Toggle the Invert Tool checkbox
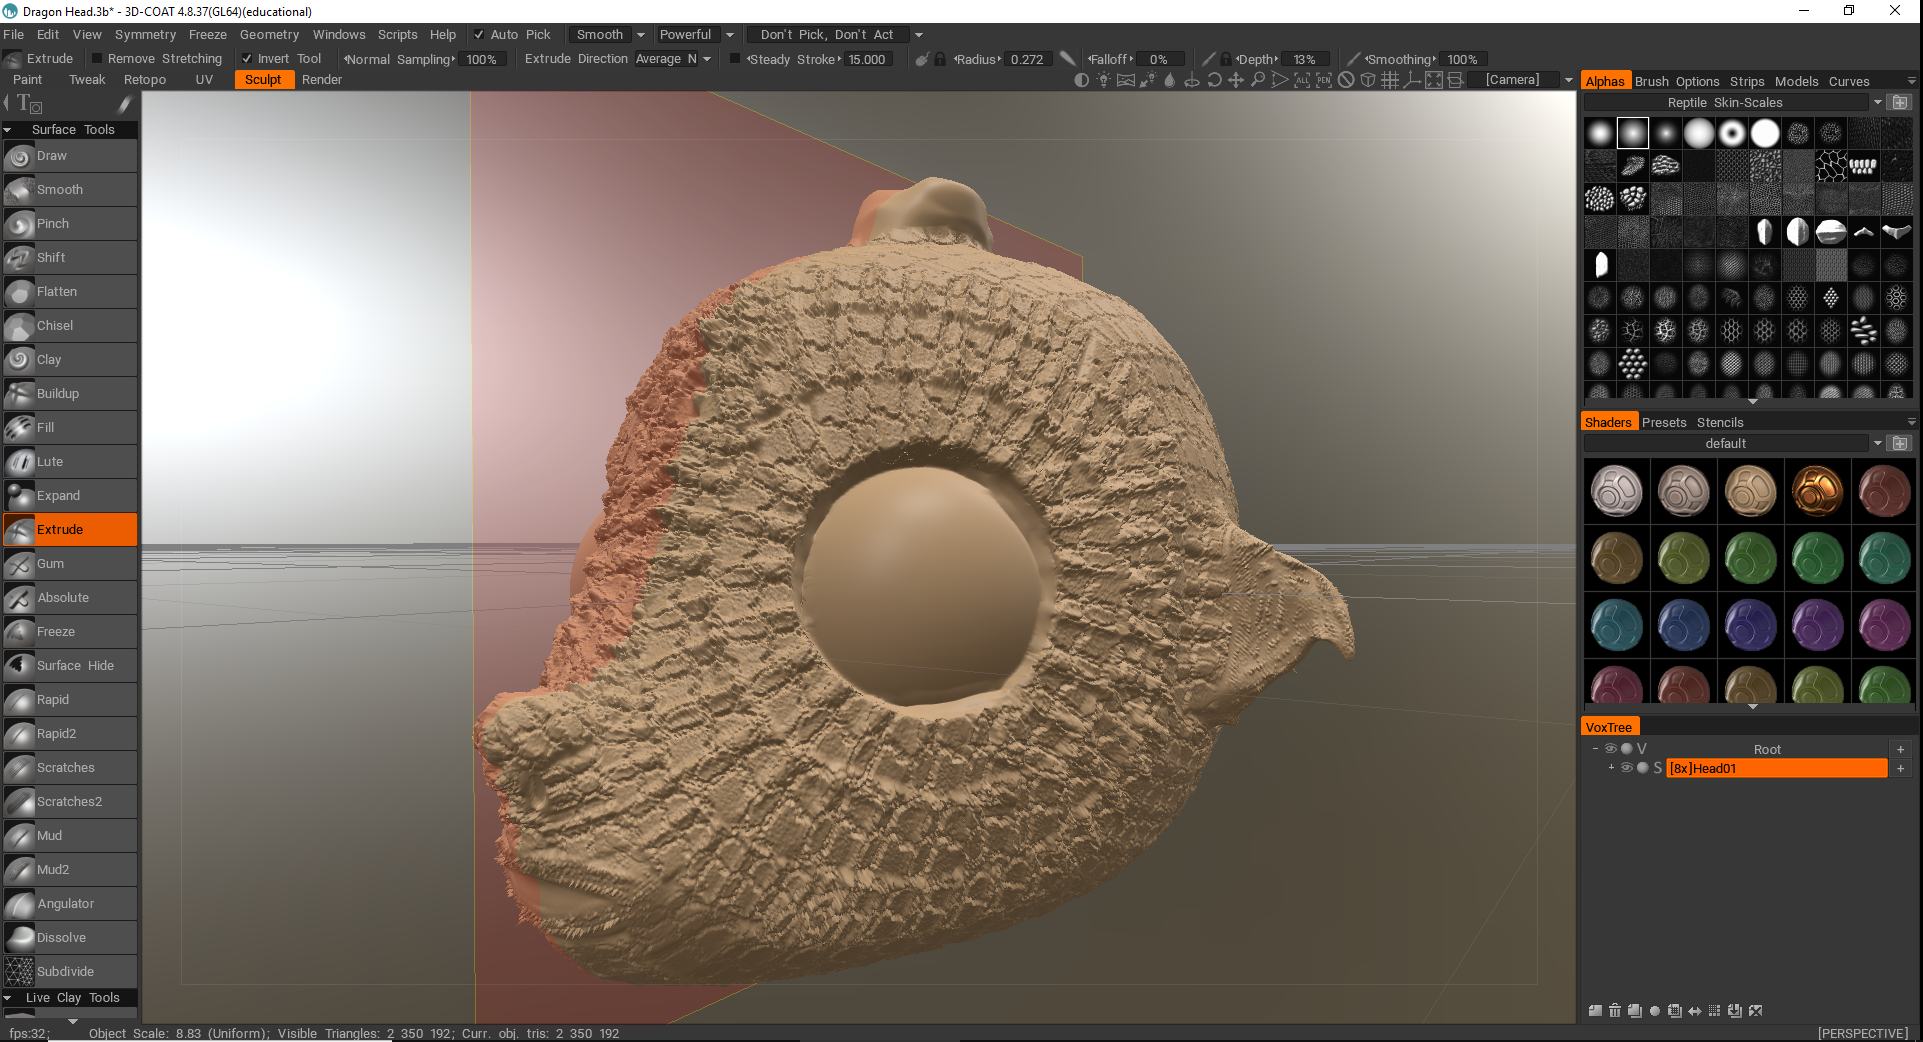 (247, 59)
